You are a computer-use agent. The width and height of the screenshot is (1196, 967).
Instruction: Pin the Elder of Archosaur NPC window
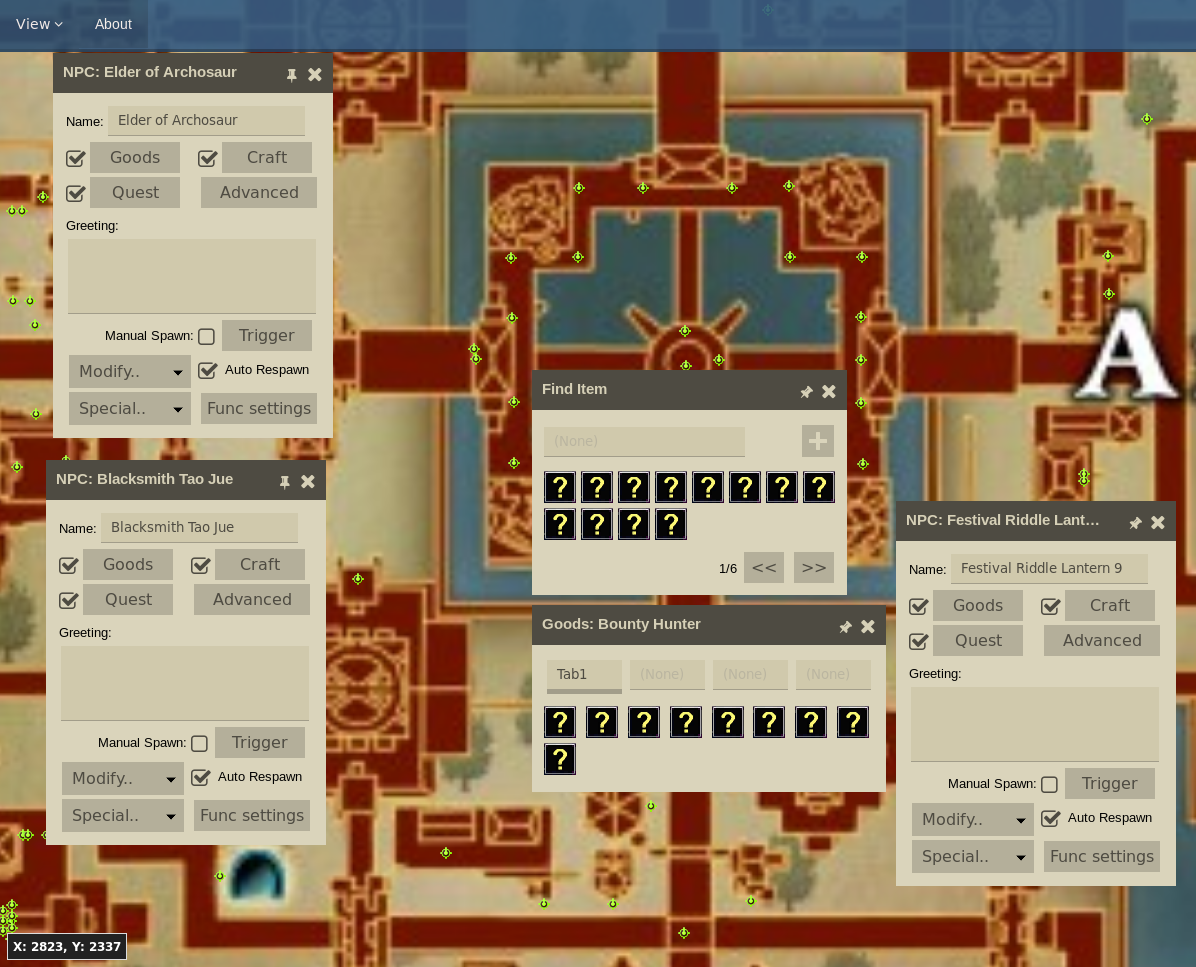coord(292,75)
